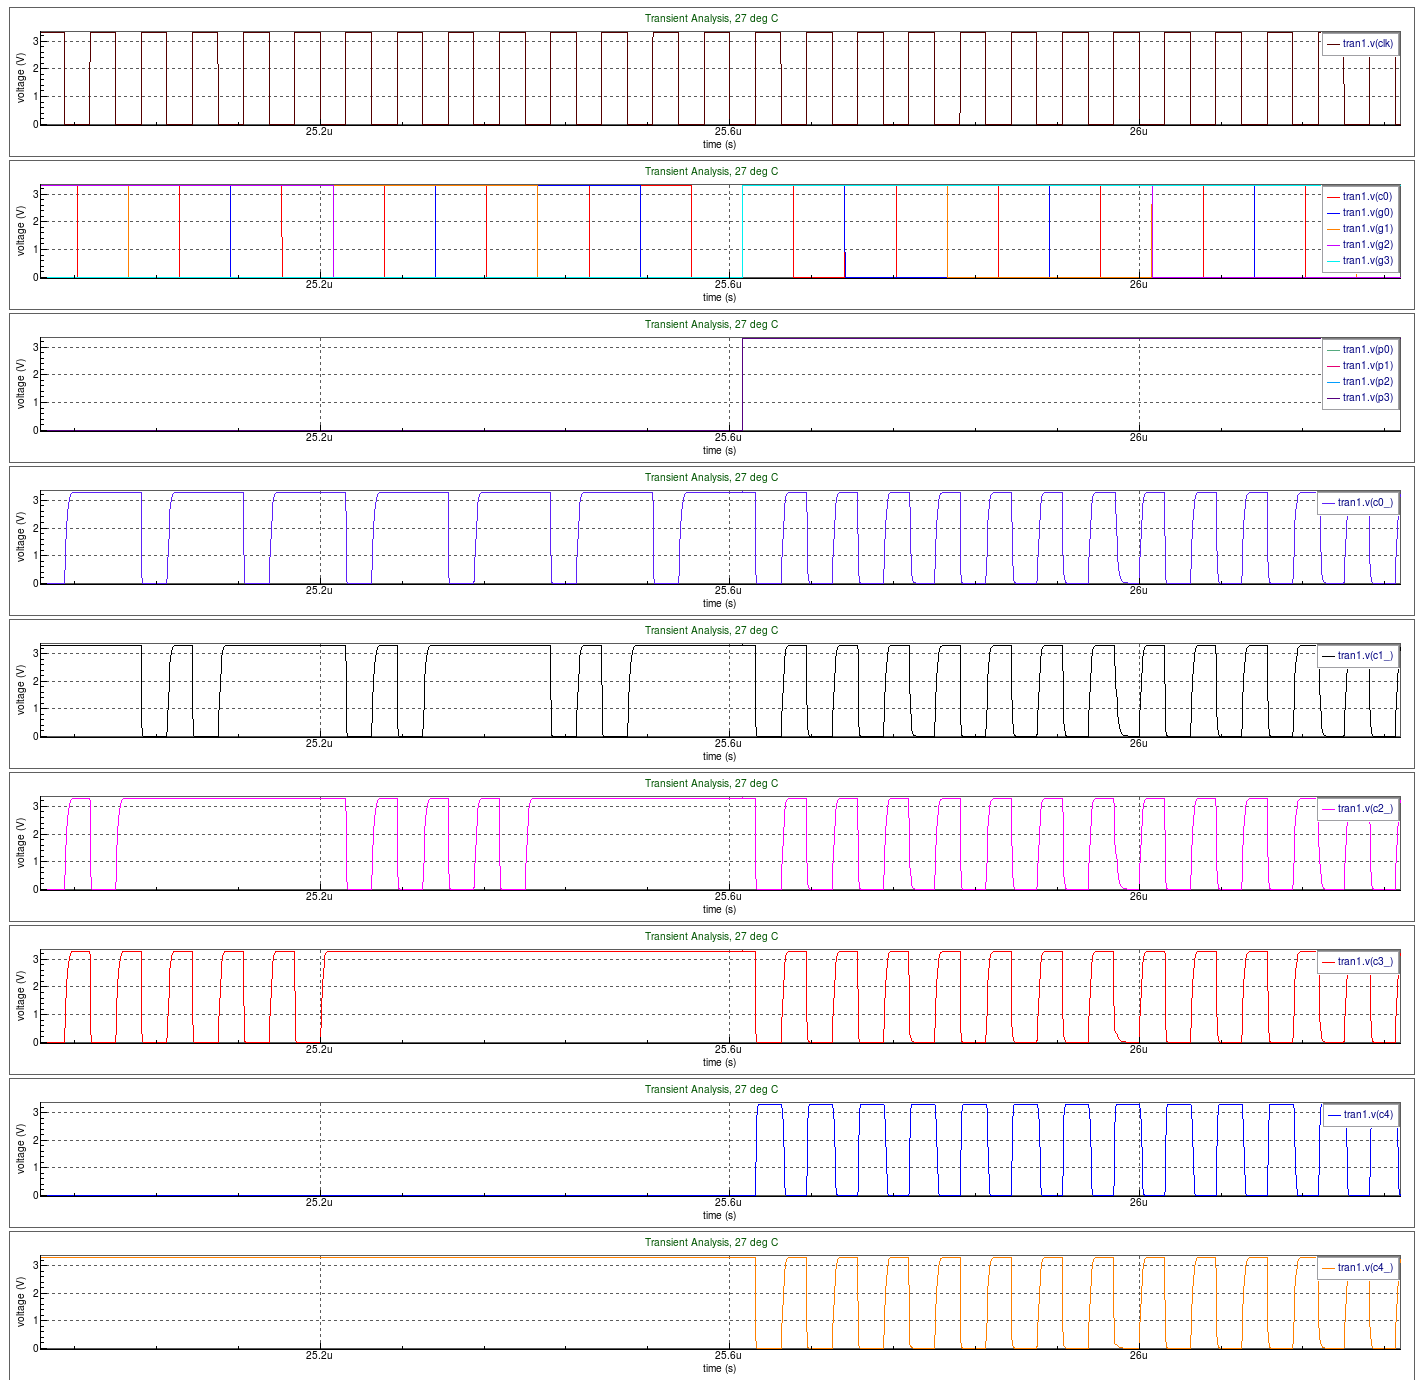
Task: Click the 25.2u tick in the clk plot
Action: pos(319,132)
